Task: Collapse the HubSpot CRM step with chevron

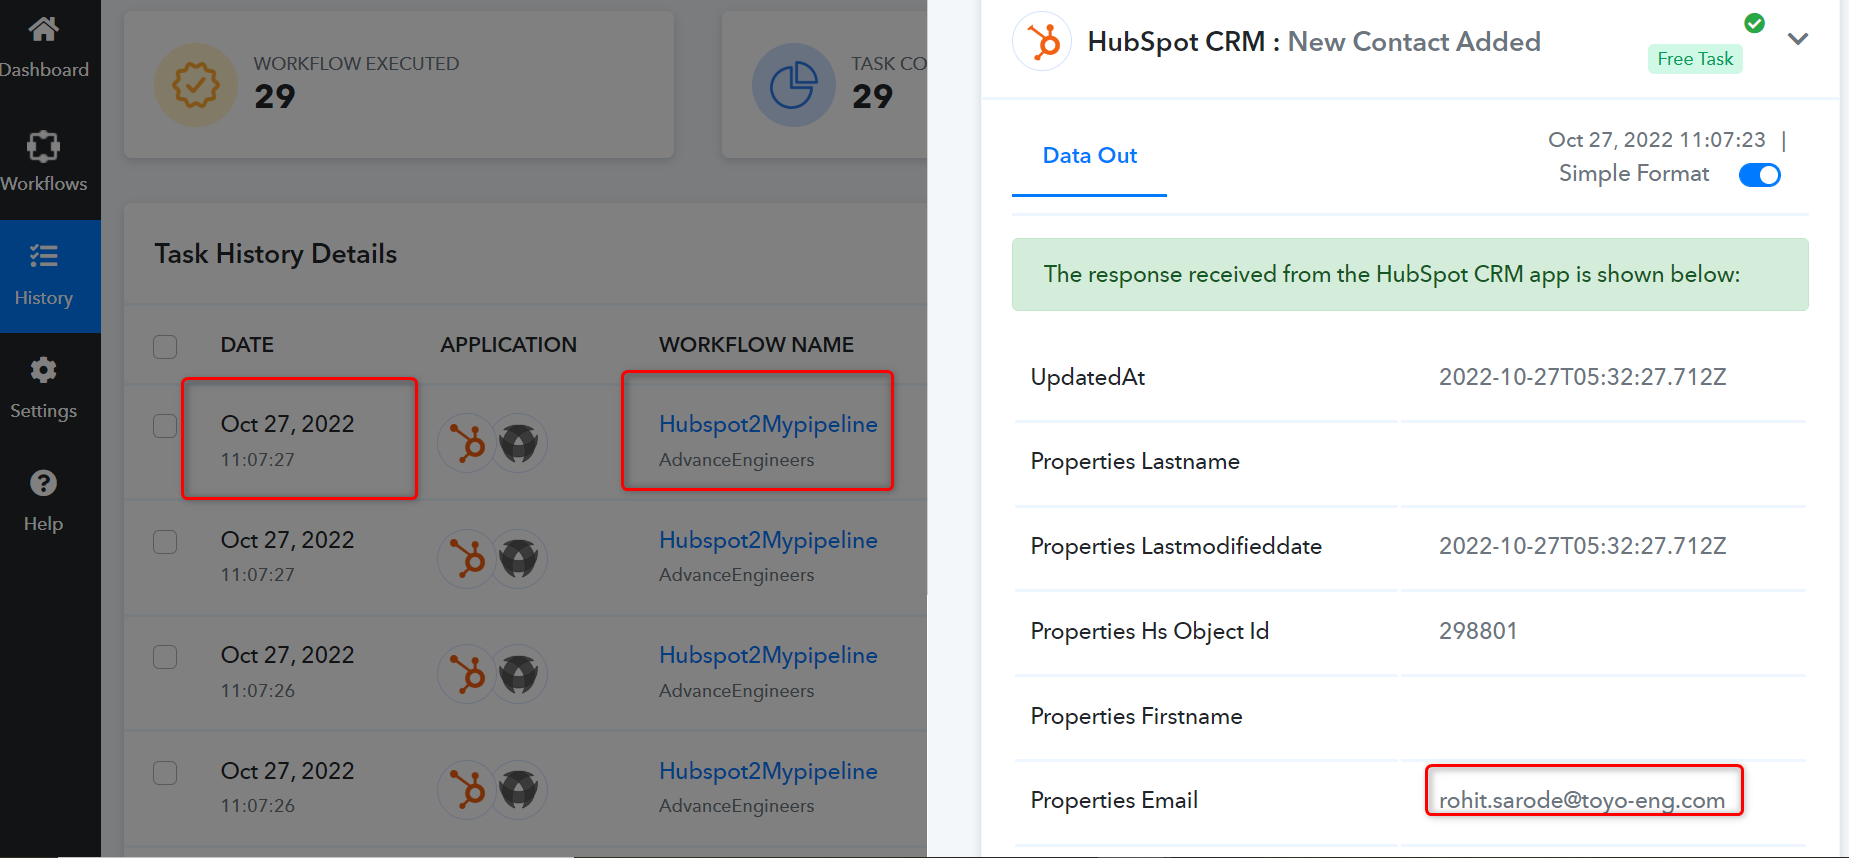Action: pos(1798,39)
